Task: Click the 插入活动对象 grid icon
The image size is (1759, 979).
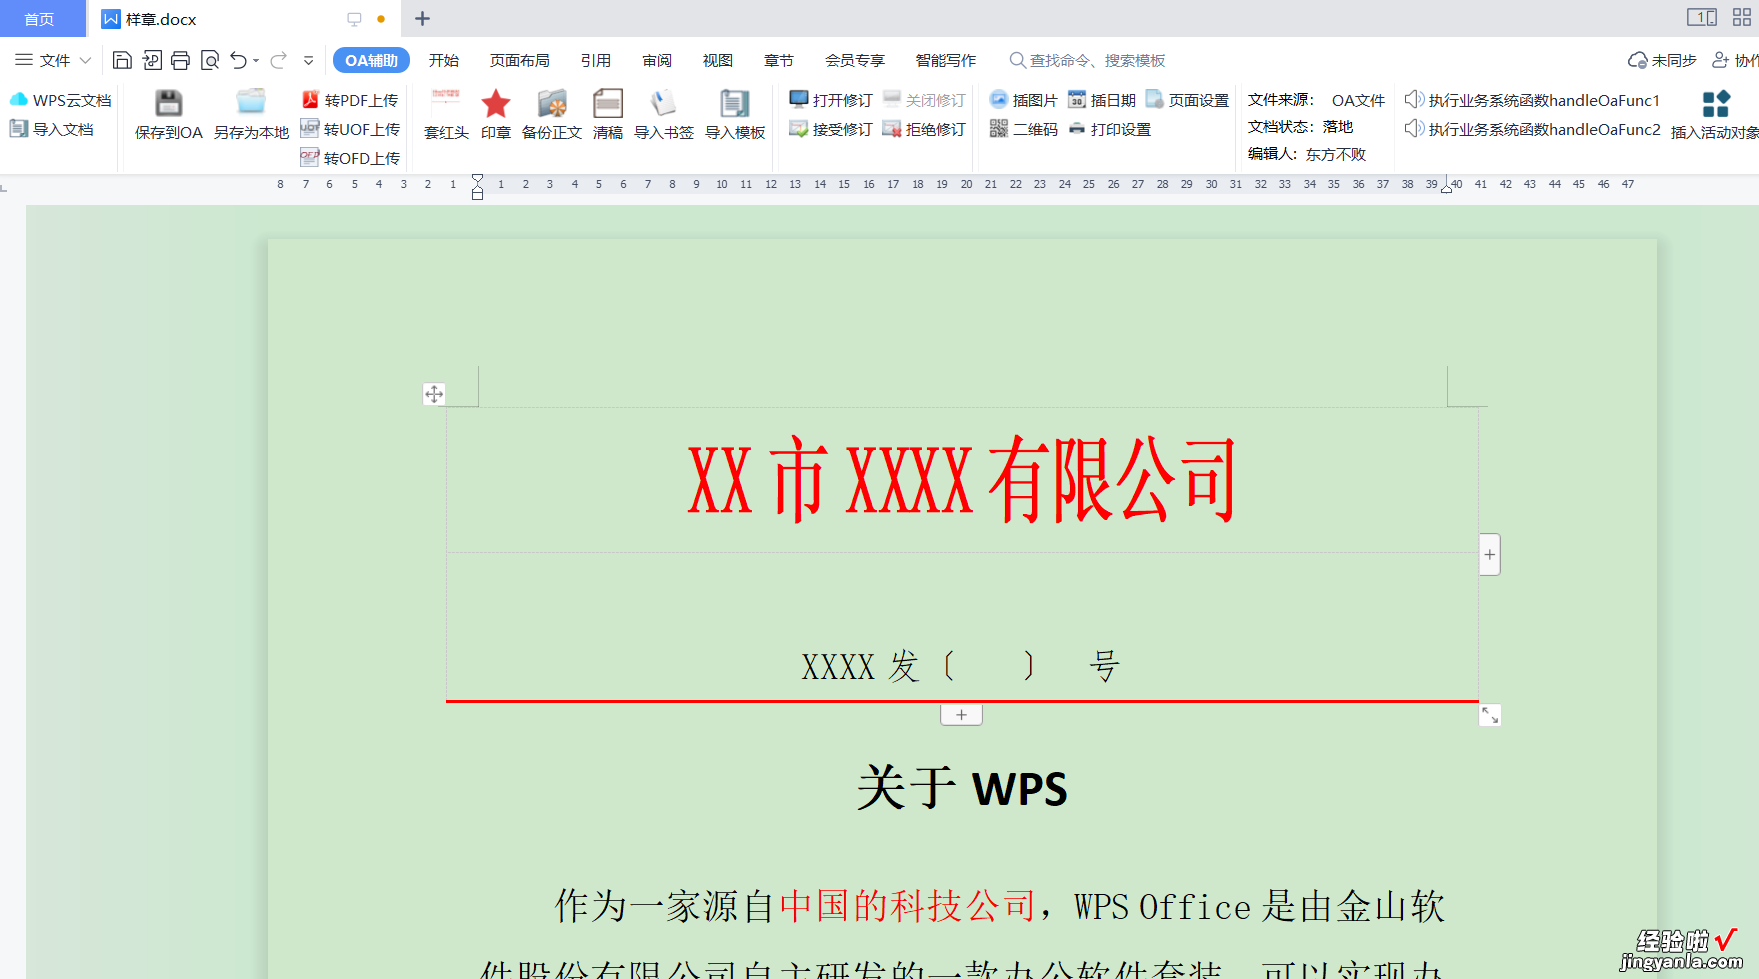Action: click(1716, 103)
